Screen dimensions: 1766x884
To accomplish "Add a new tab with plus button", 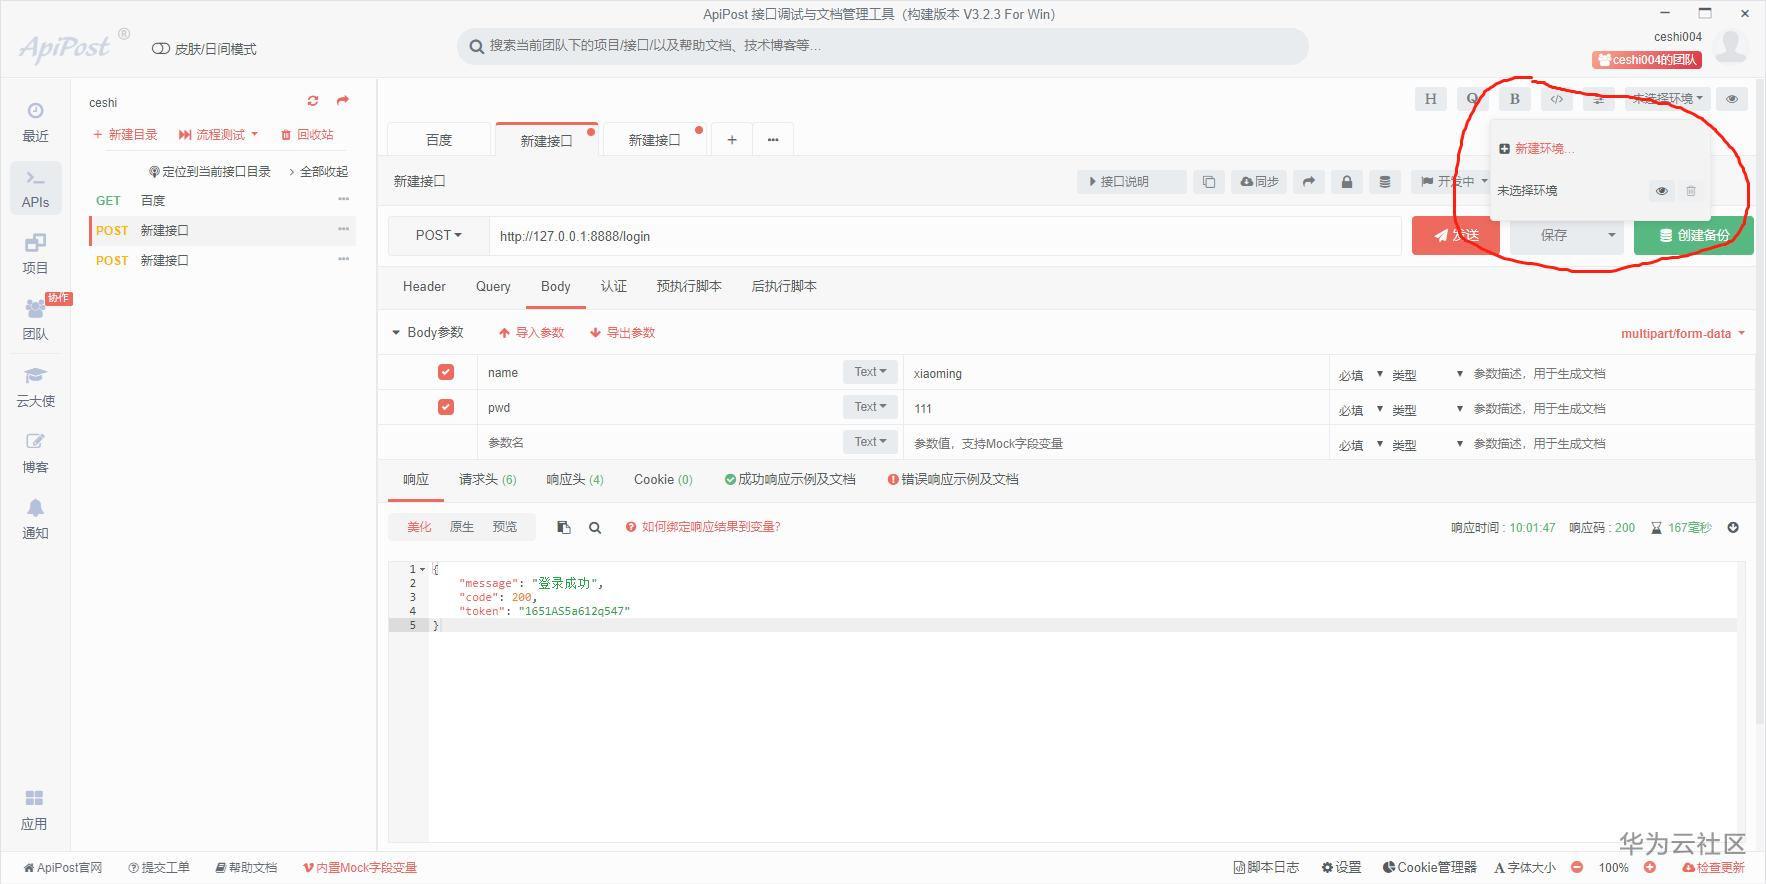I will tap(732, 140).
